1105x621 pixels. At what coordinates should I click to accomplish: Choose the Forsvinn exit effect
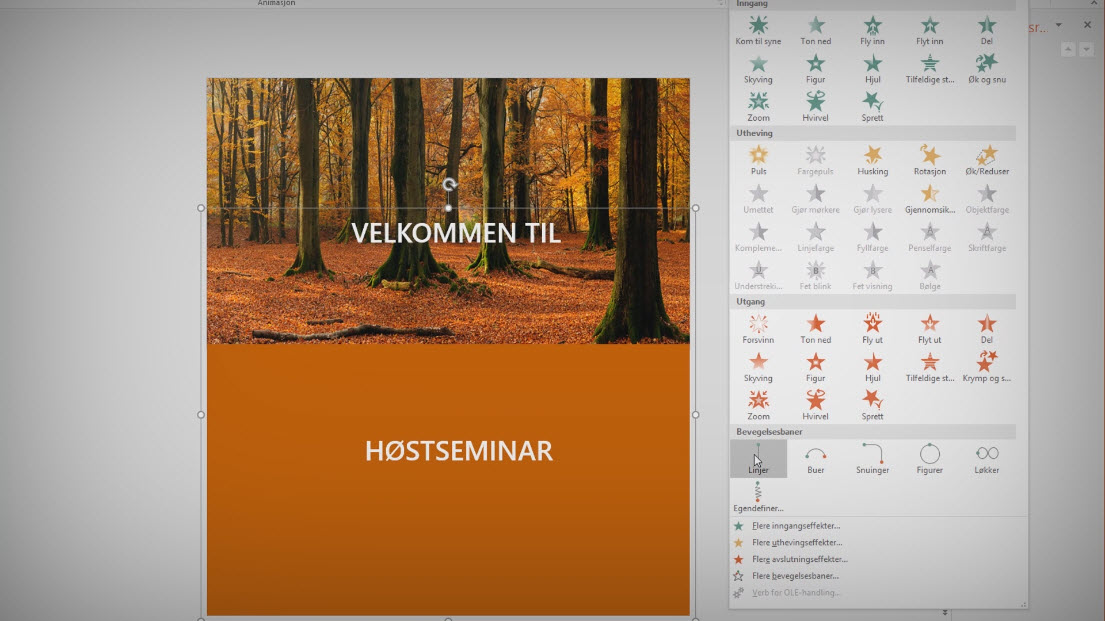click(x=758, y=329)
